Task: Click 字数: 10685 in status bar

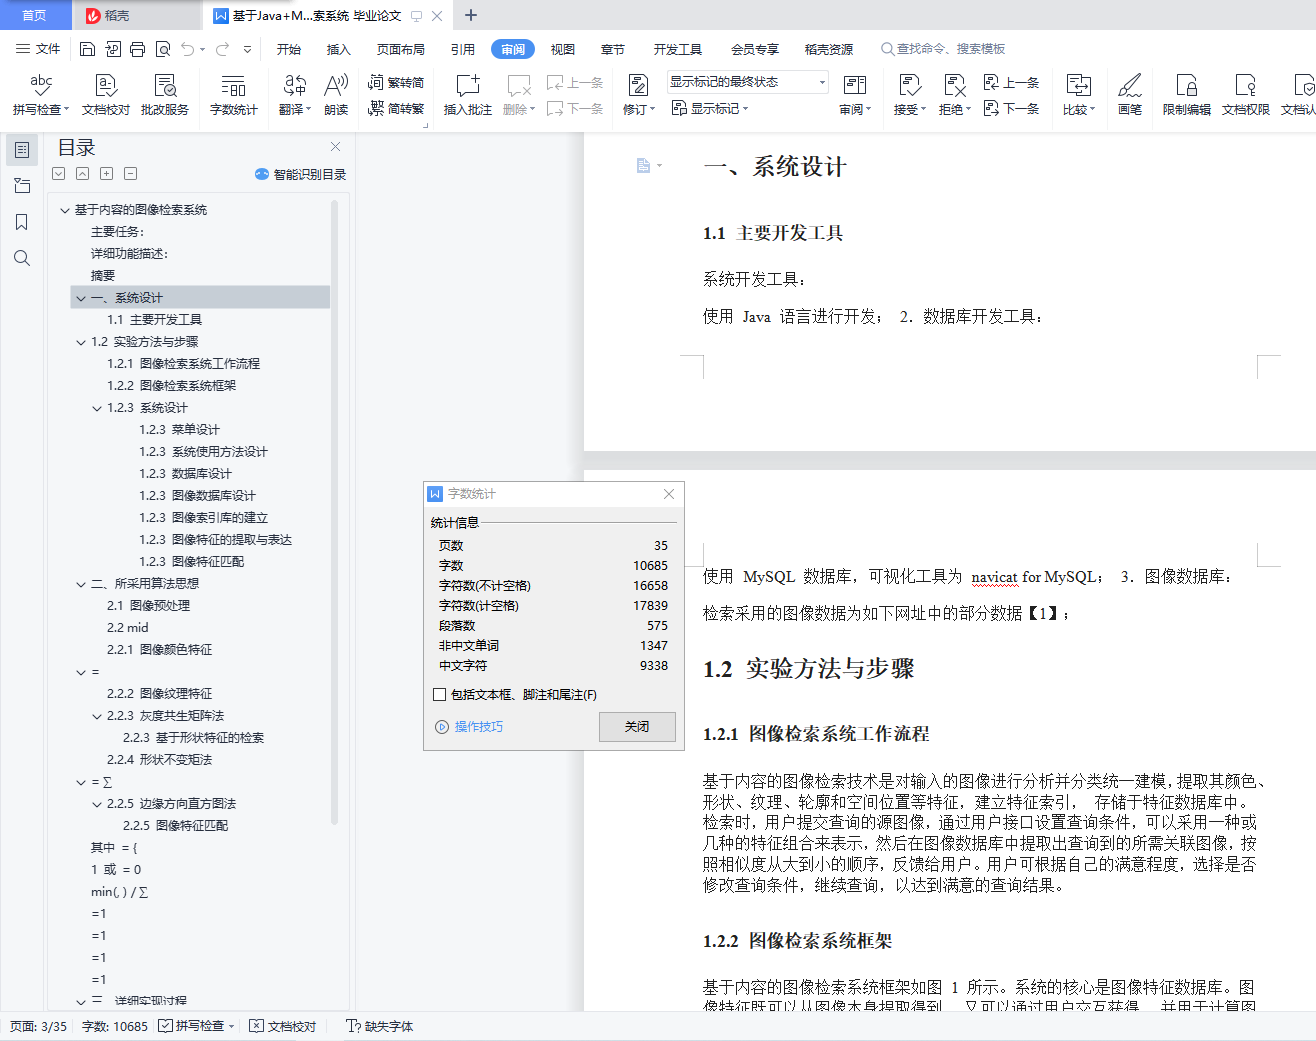Action: (114, 1026)
